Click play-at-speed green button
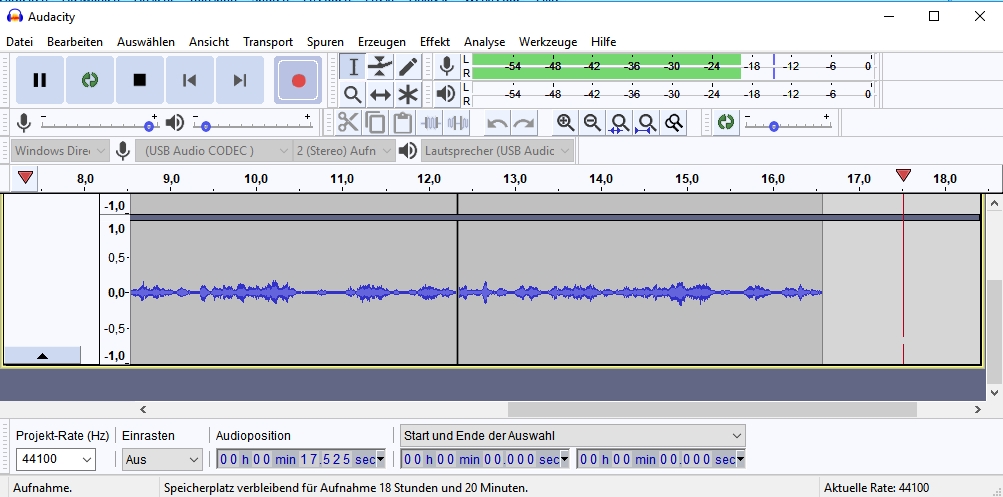 pyautogui.click(x=725, y=122)
